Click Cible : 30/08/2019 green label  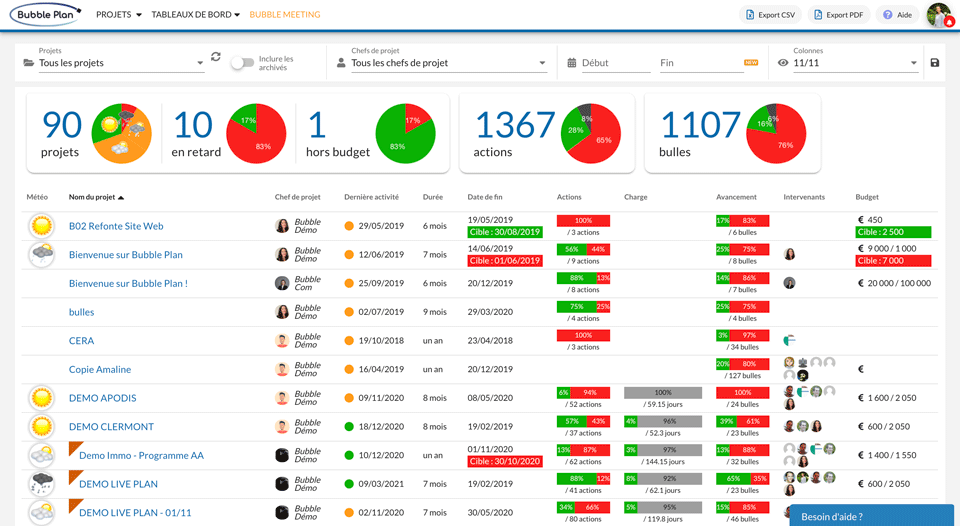[x=504, y=232]
